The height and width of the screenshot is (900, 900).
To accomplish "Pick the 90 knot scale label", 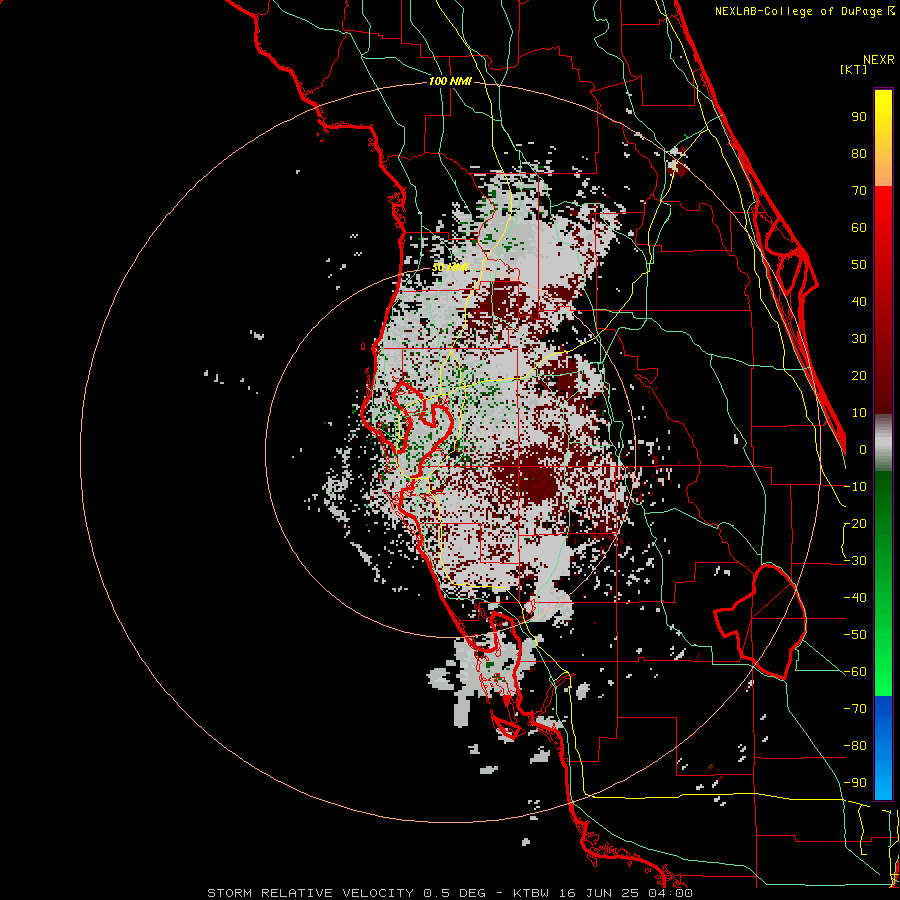I will (859, 117).
